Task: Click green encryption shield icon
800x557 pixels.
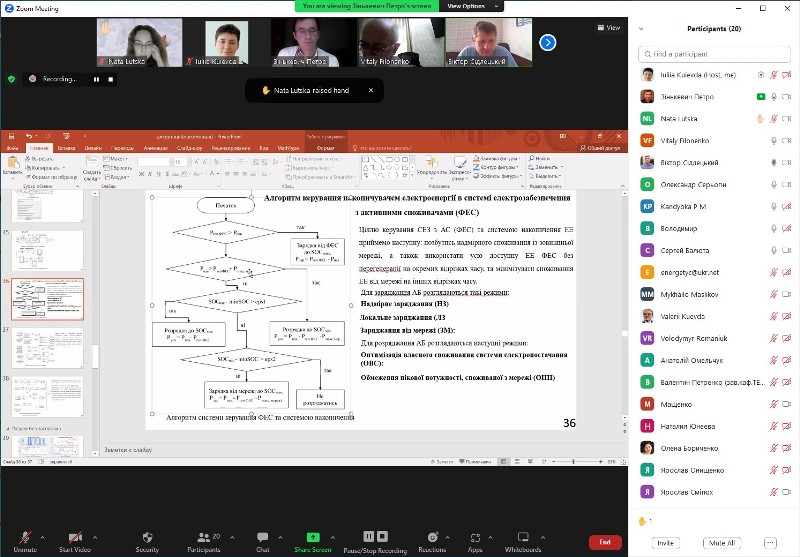Action: [x=12, y=79]
